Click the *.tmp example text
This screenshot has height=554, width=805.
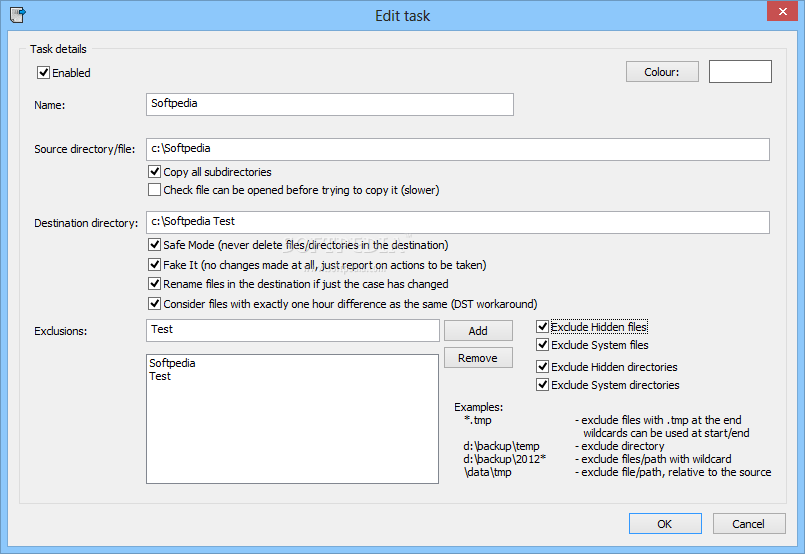coord(477,420)
